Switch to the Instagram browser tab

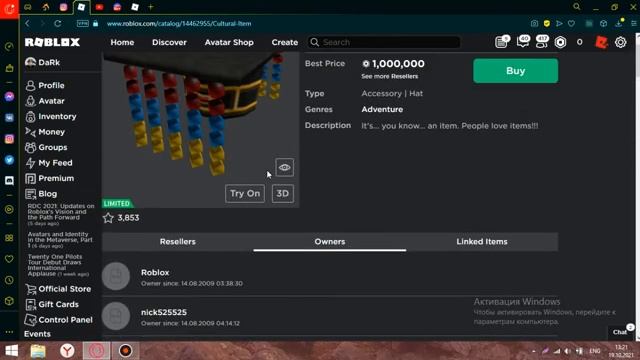click(63, 7)
